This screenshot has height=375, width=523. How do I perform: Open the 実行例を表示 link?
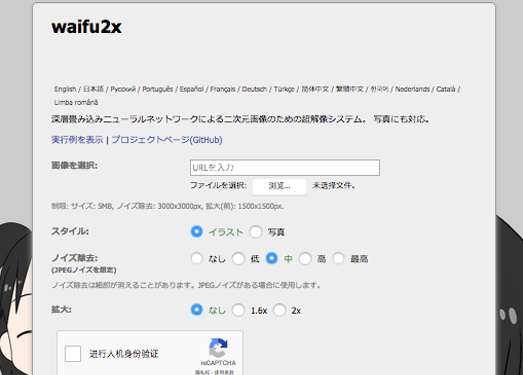click(x=77, y=140)
